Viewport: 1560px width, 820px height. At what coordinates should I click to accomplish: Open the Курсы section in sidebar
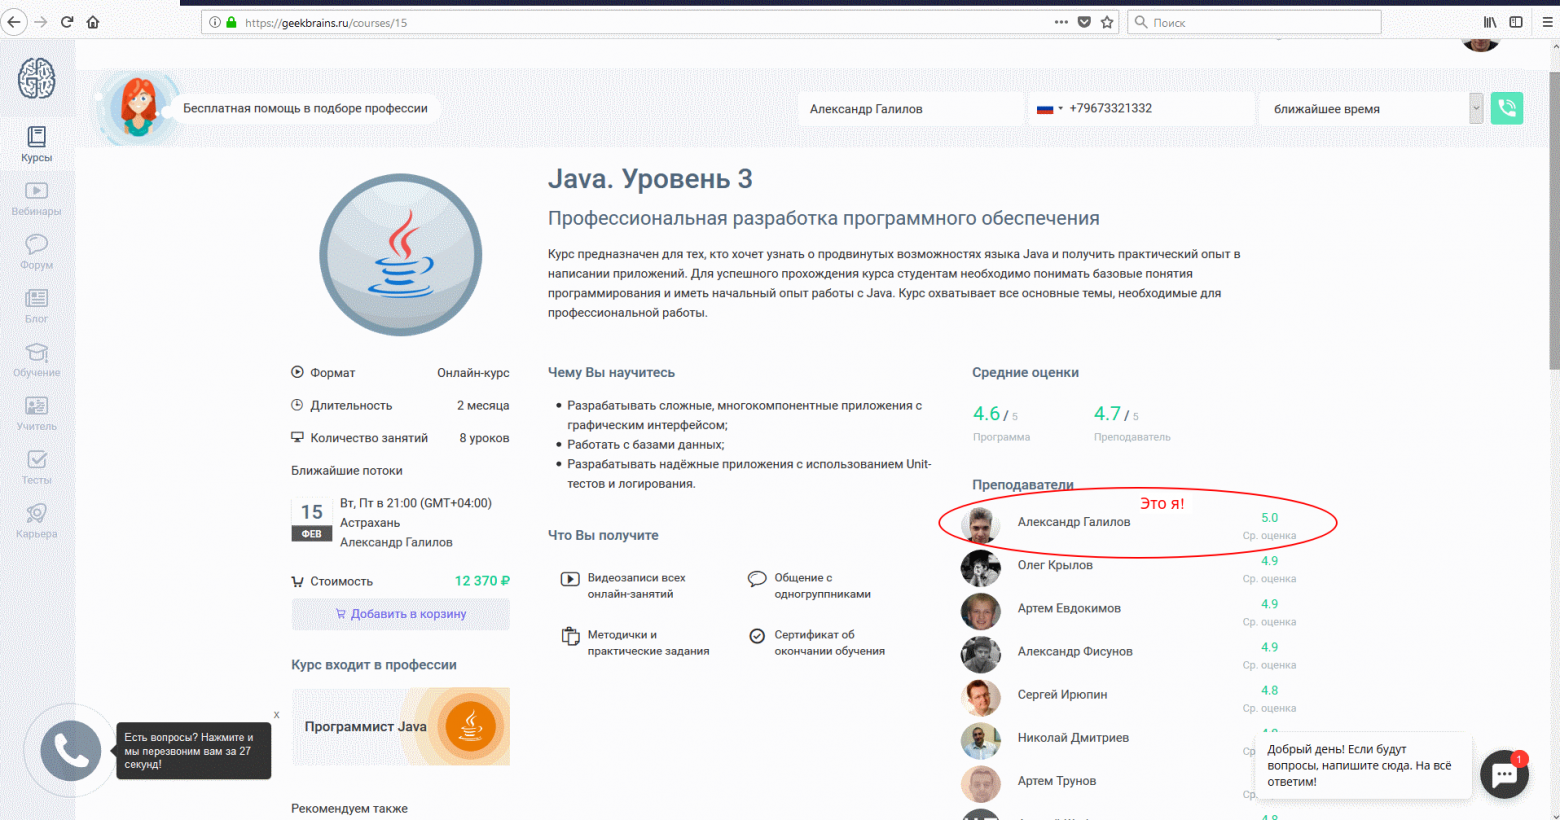pos(36,142)
